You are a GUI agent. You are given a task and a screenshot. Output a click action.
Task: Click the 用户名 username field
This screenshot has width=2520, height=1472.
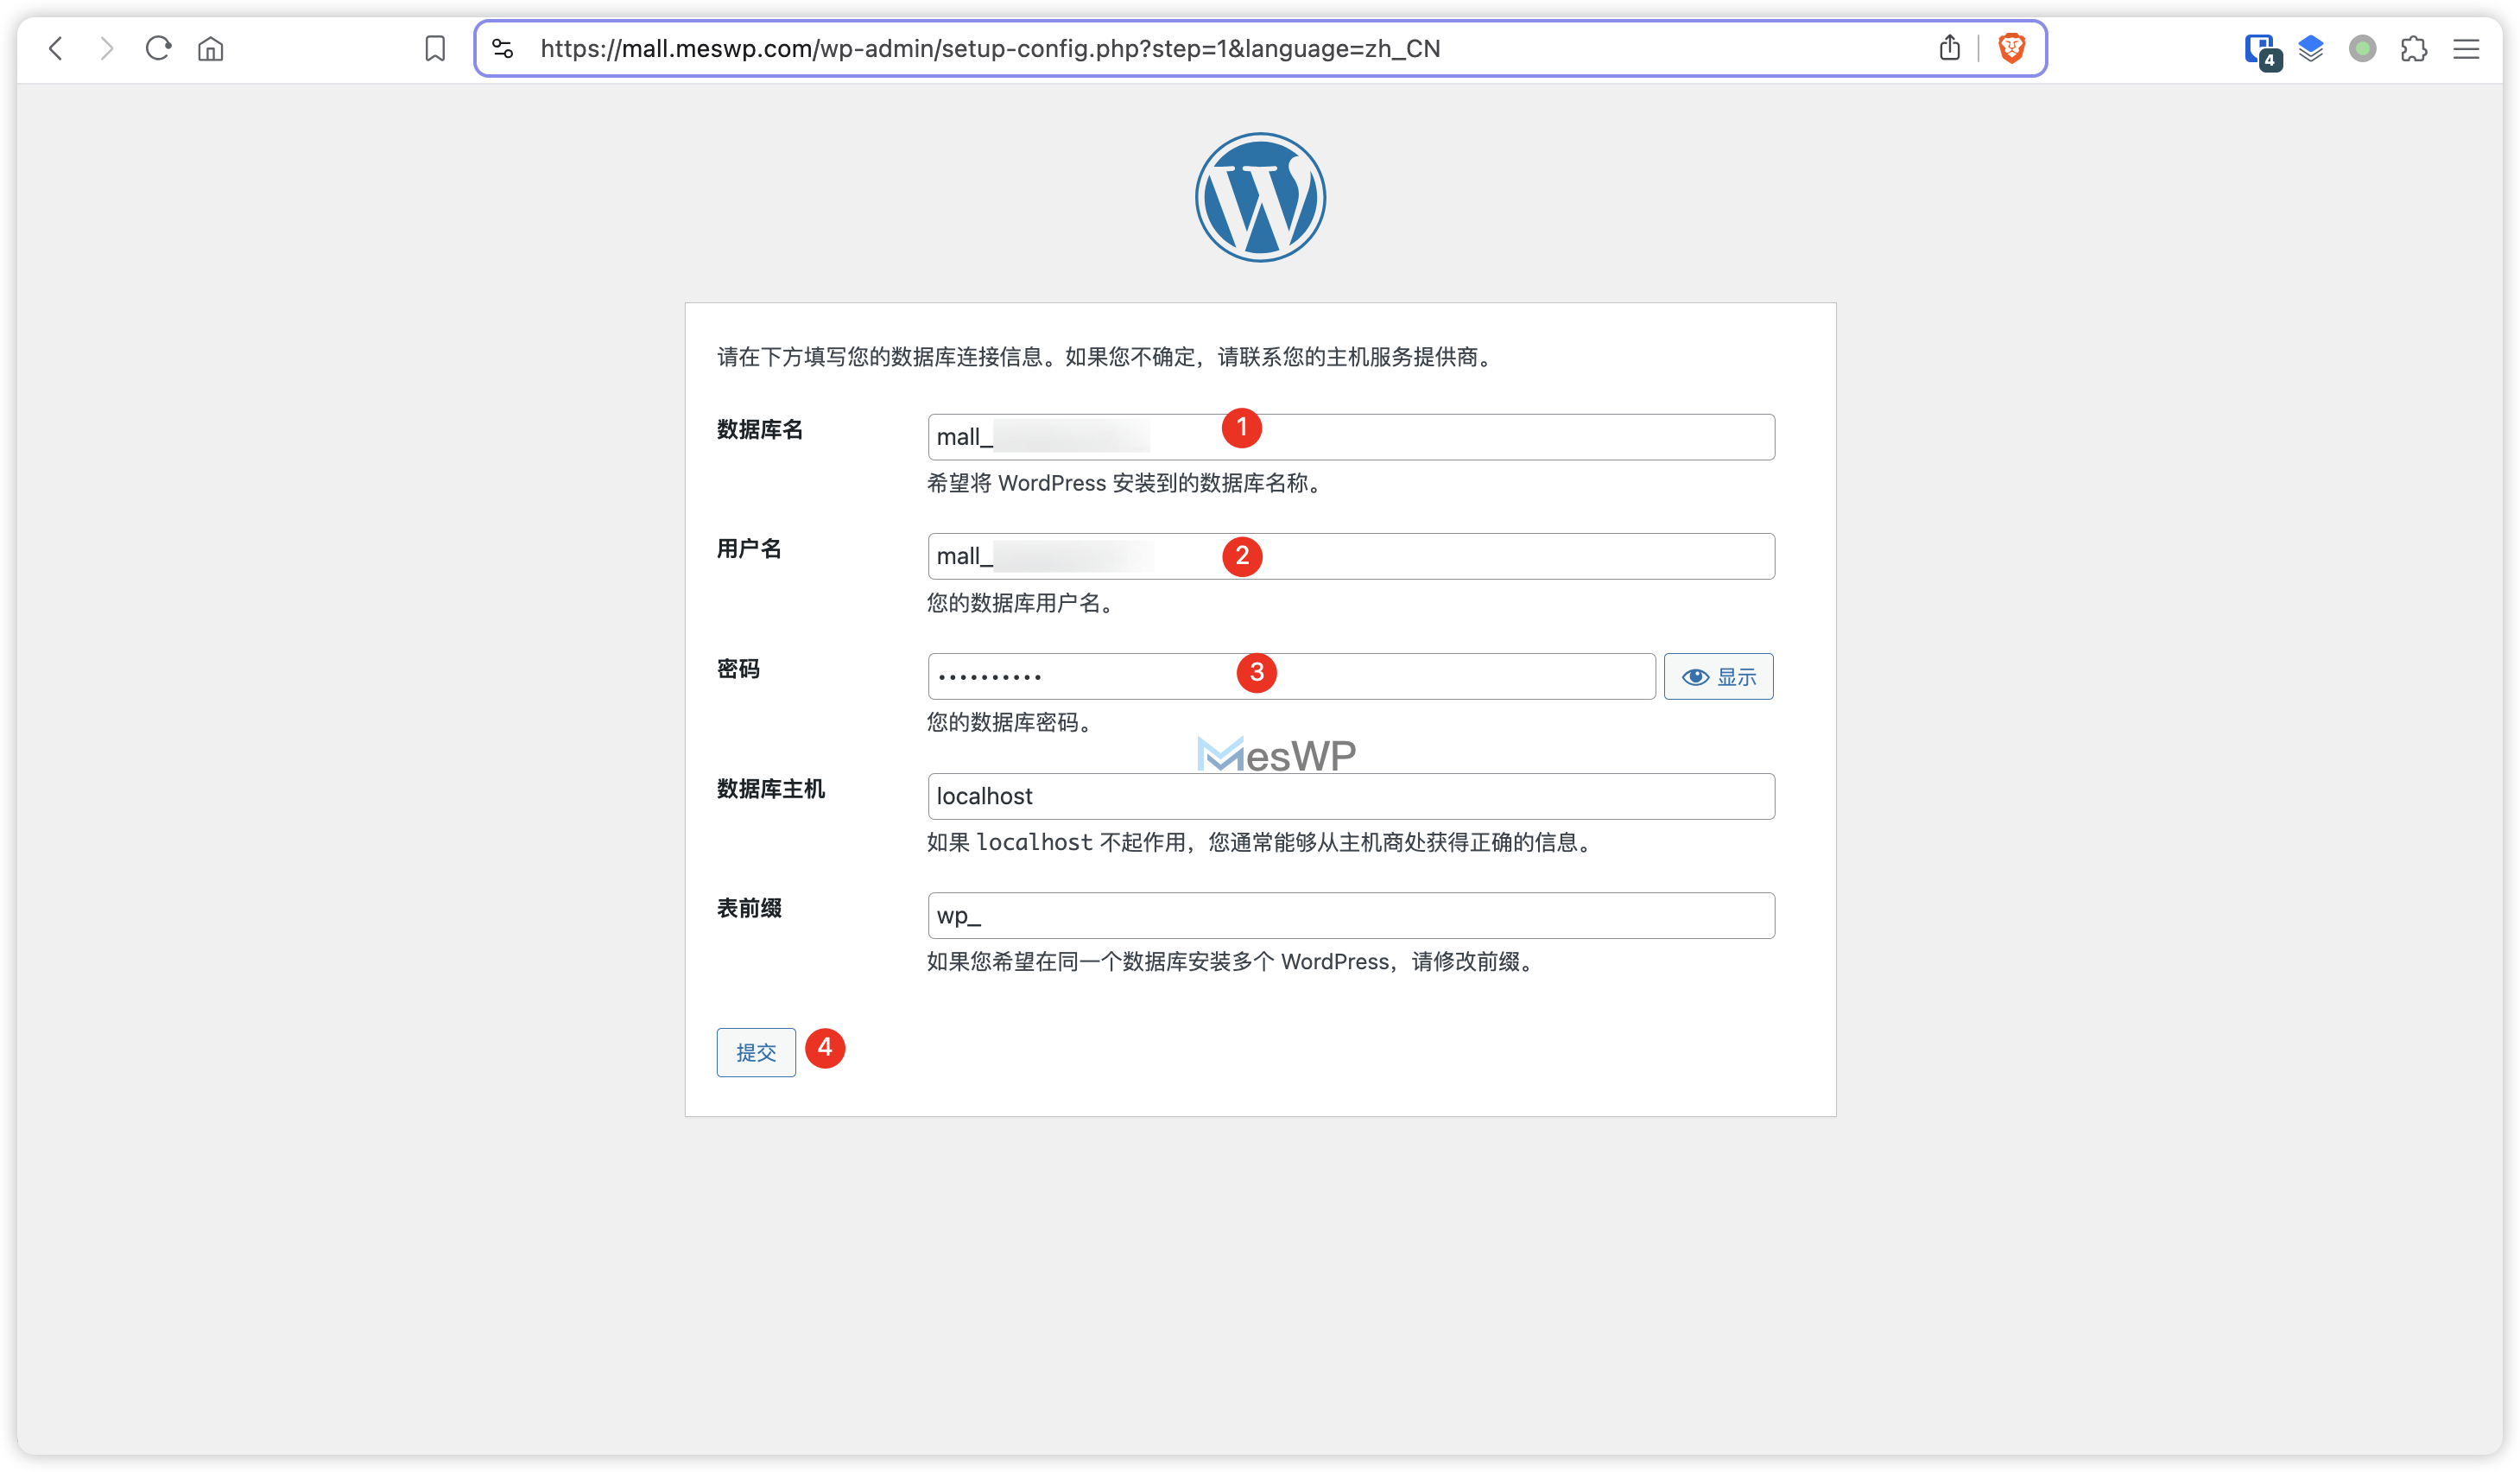(x=1351, y=556)
